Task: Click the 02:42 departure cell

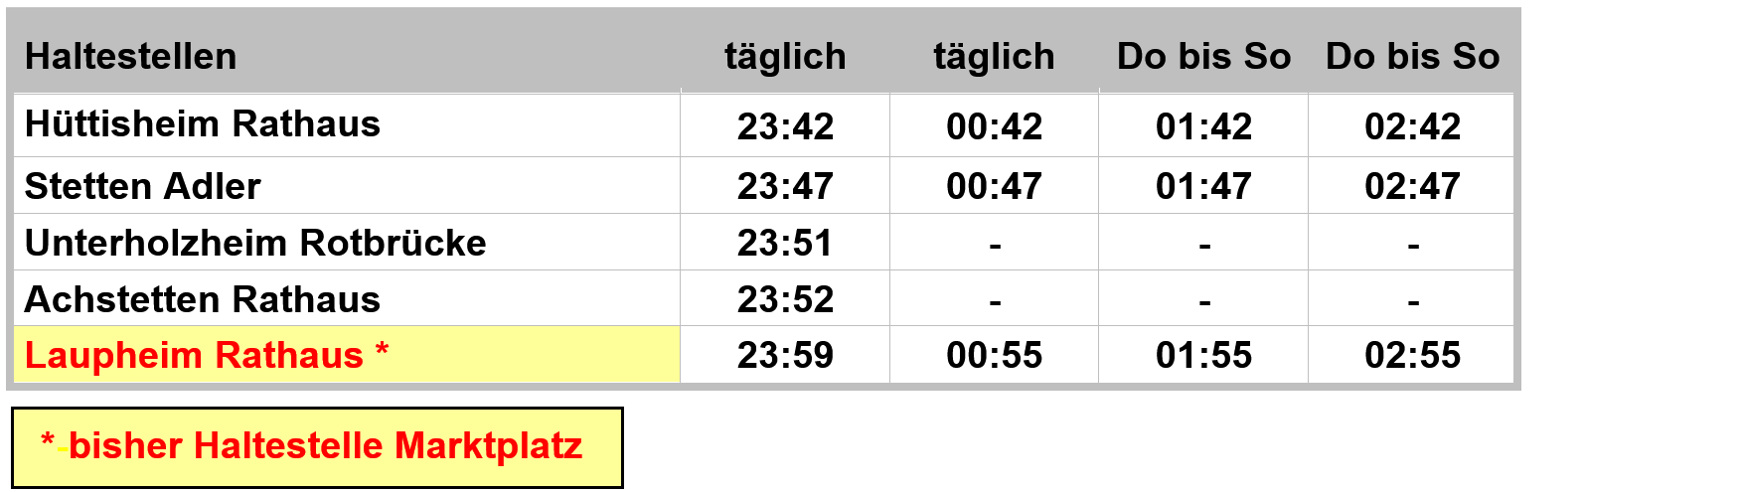Action: pyautogui.click(x=1412, y=126)
